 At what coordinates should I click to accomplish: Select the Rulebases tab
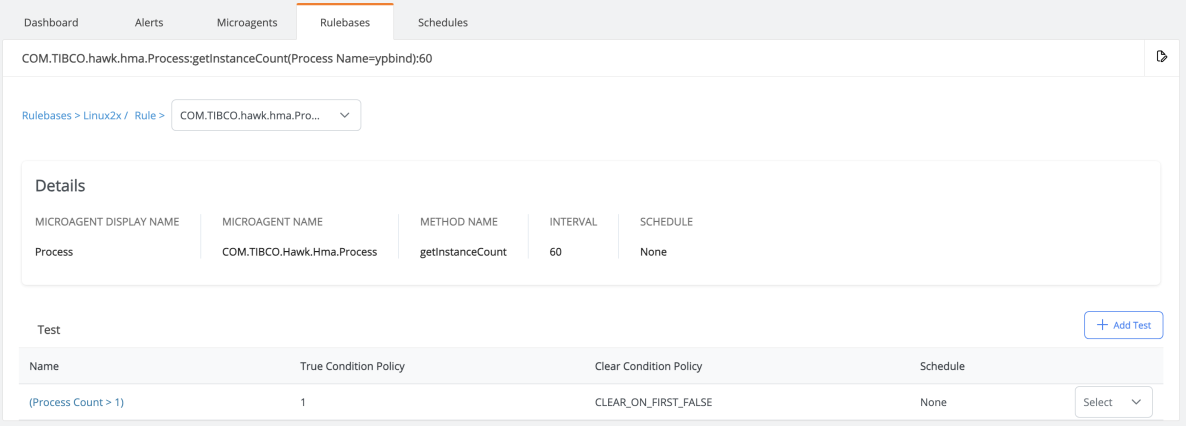coord(345,22)
